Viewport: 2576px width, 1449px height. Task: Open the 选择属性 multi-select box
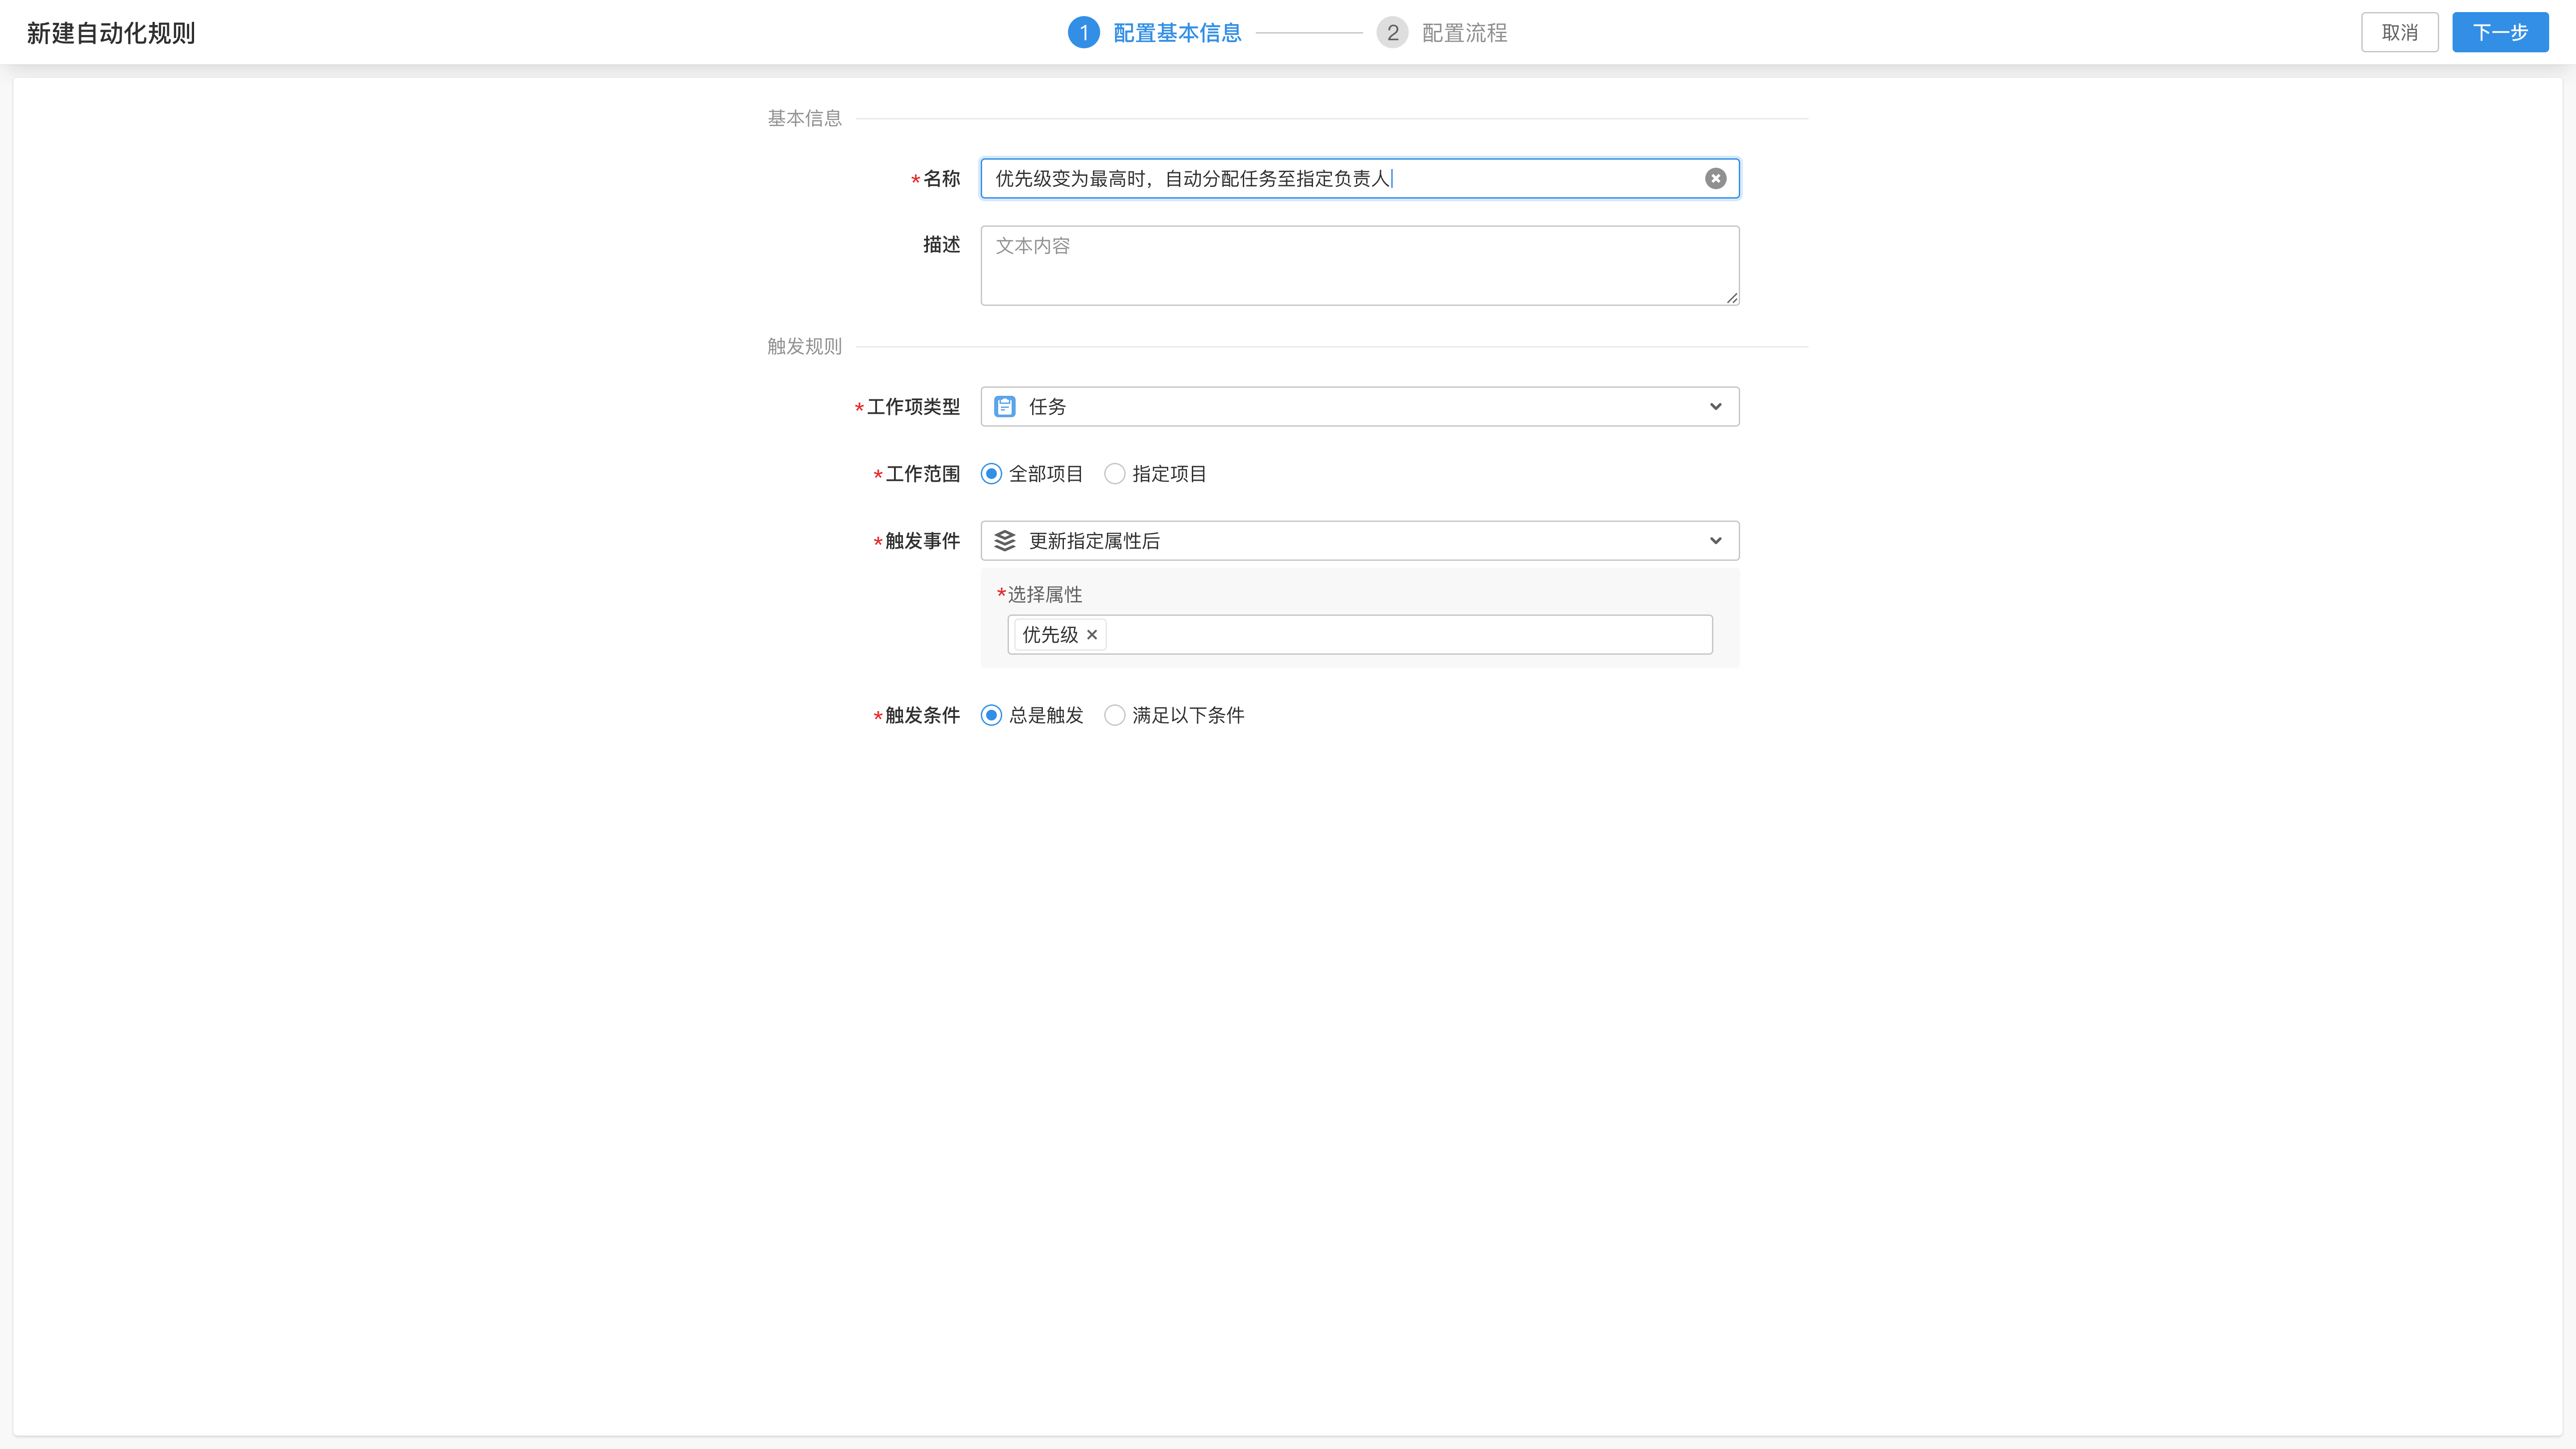click(1360, 634)
